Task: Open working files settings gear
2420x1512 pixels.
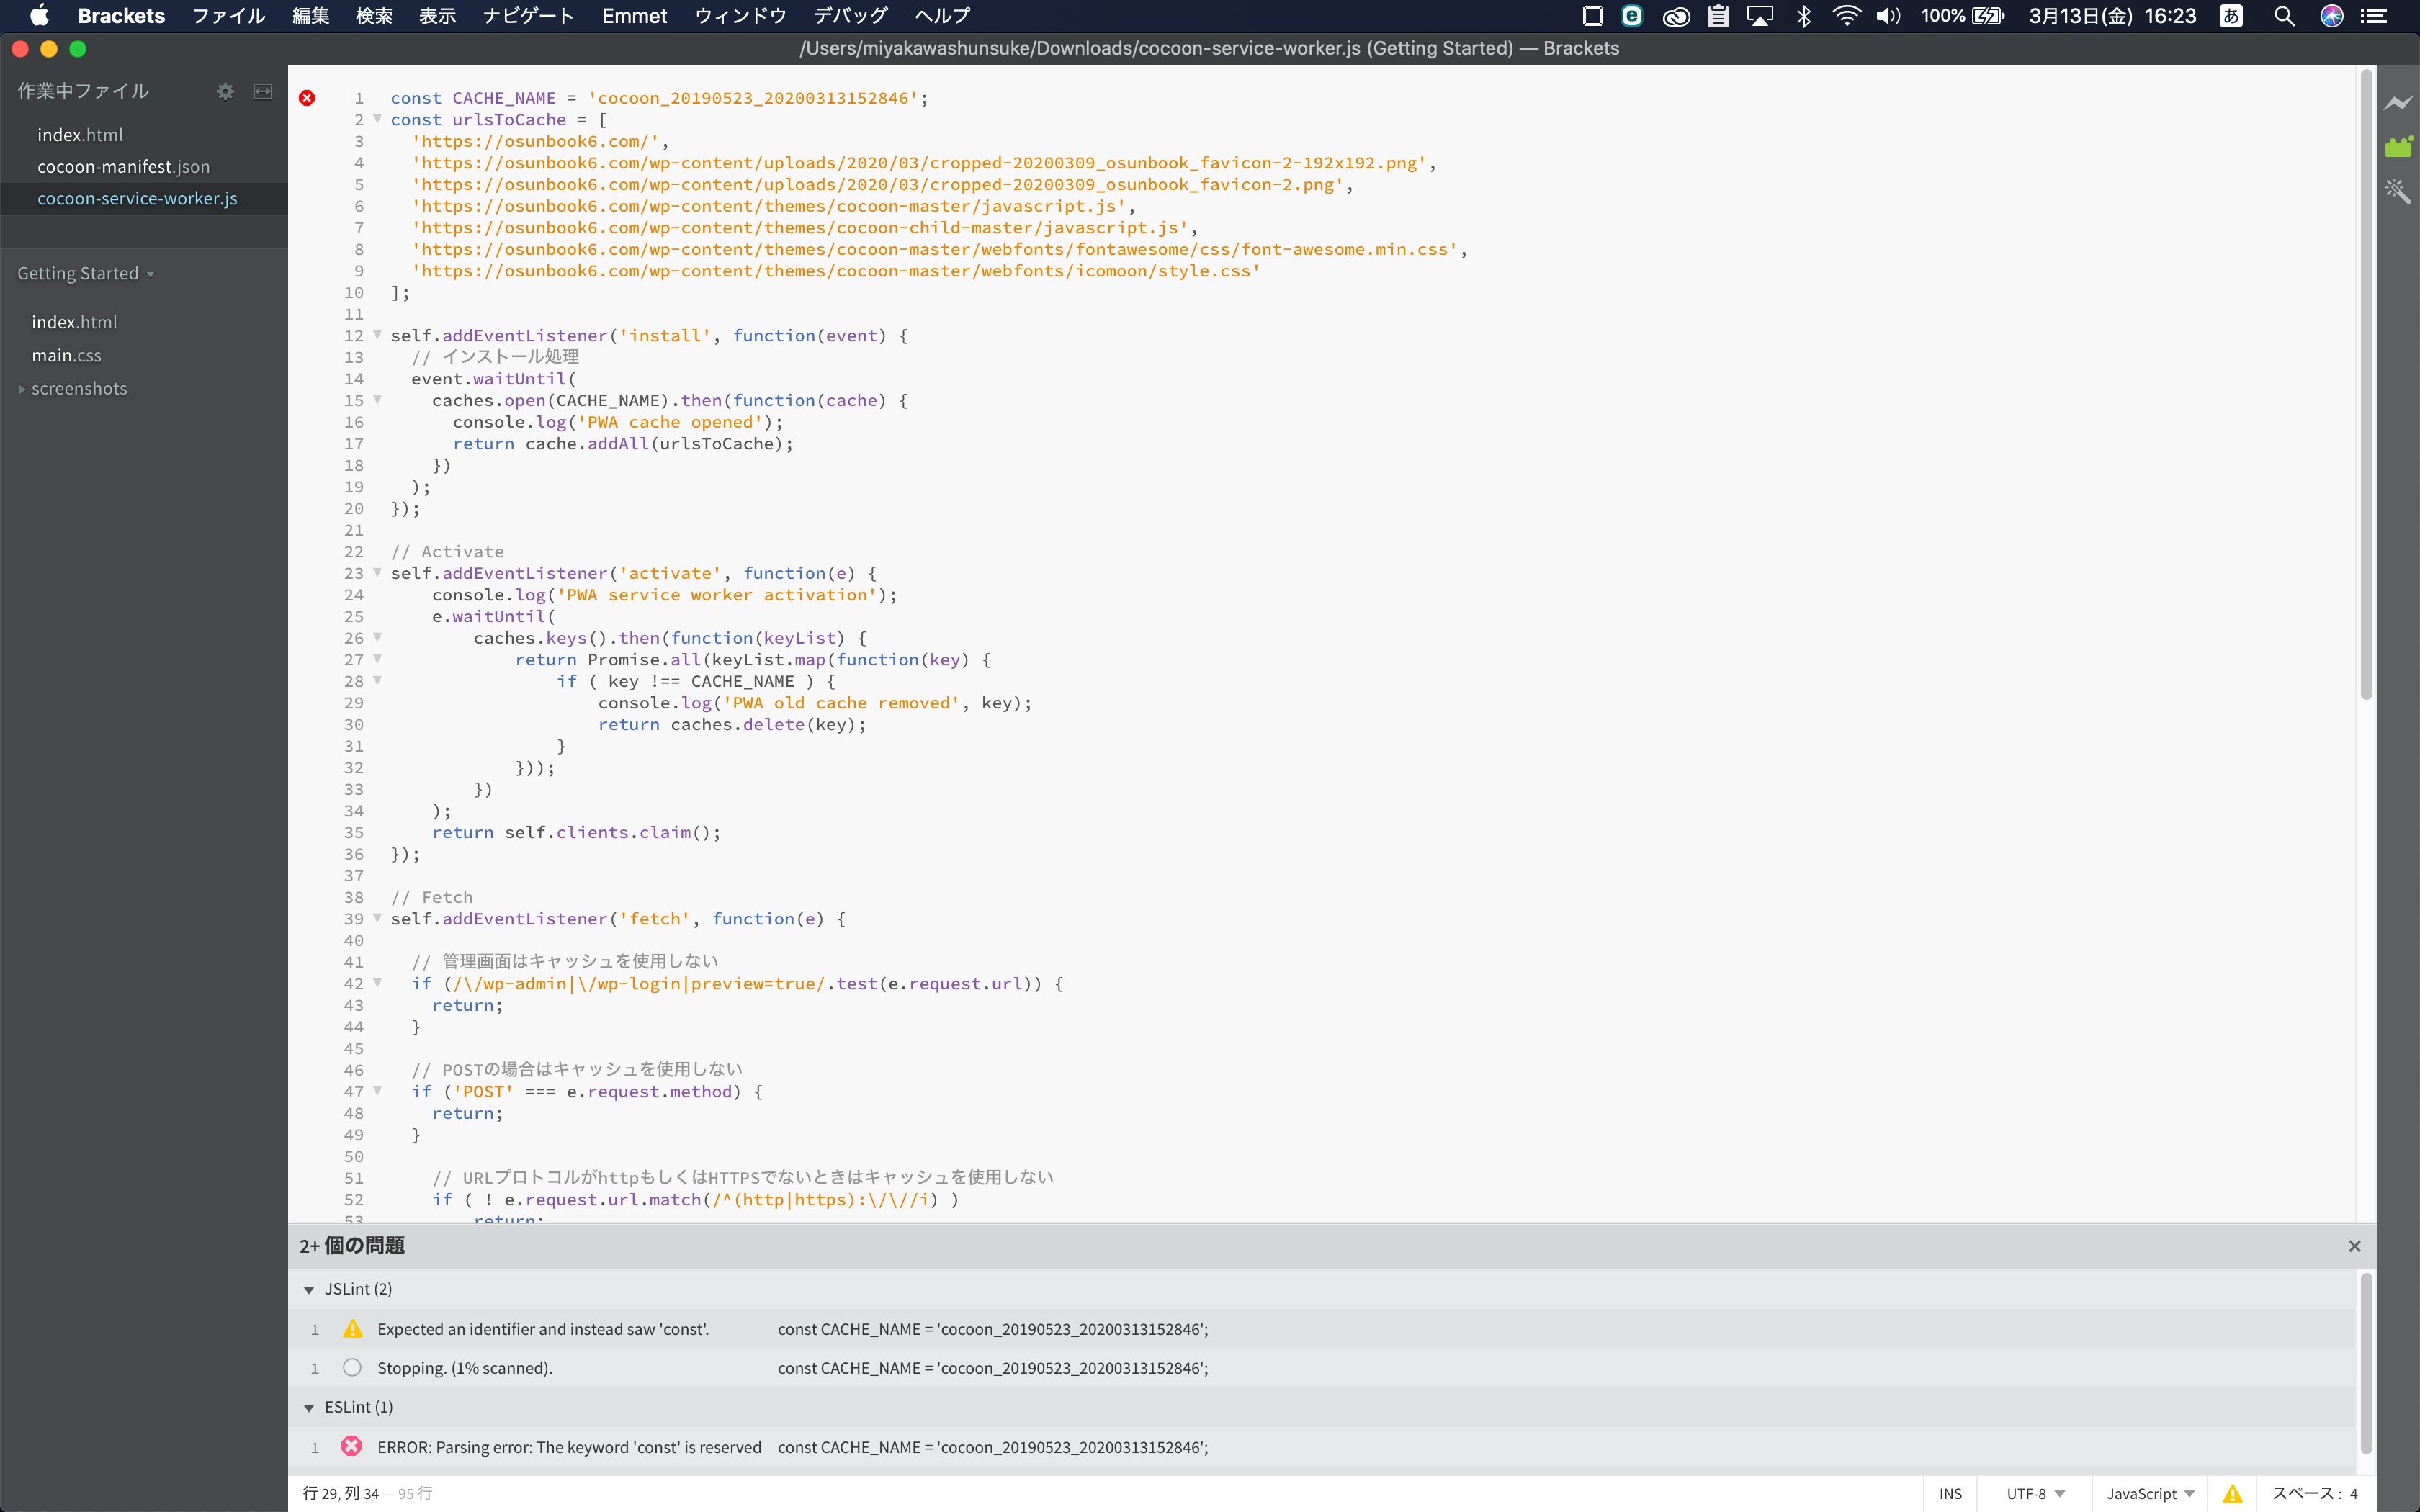Action: (x=225, y=91)
